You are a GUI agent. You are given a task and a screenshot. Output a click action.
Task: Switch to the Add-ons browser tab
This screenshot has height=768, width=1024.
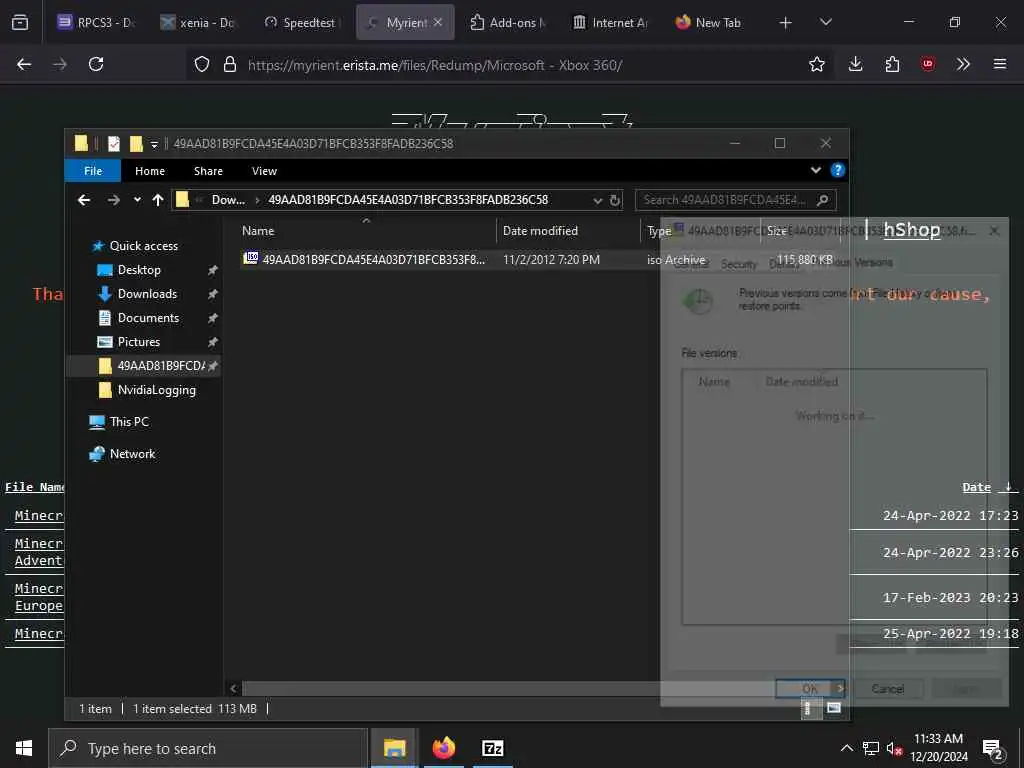(508, 22)
